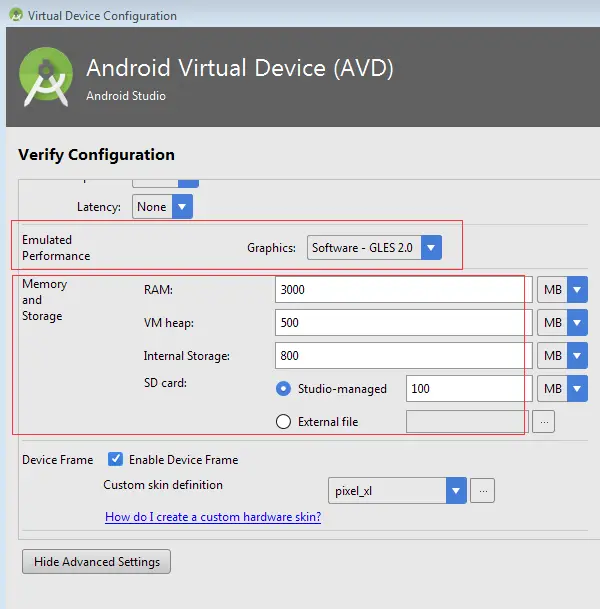Screen dimensions: 600x609
Task: Toggle the Enable Device Frame checkbox
Action: tap(115, 459)
